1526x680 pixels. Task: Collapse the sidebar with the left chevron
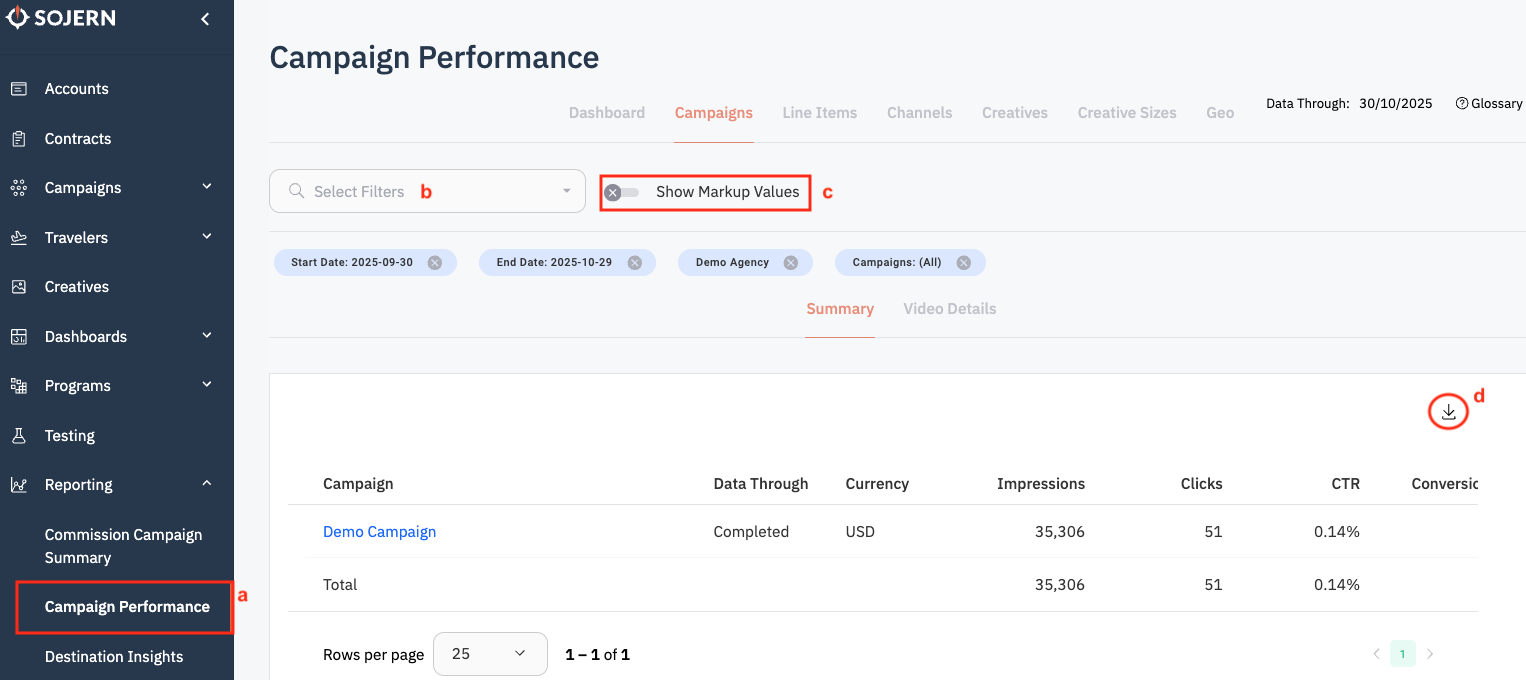coord(205,19)
